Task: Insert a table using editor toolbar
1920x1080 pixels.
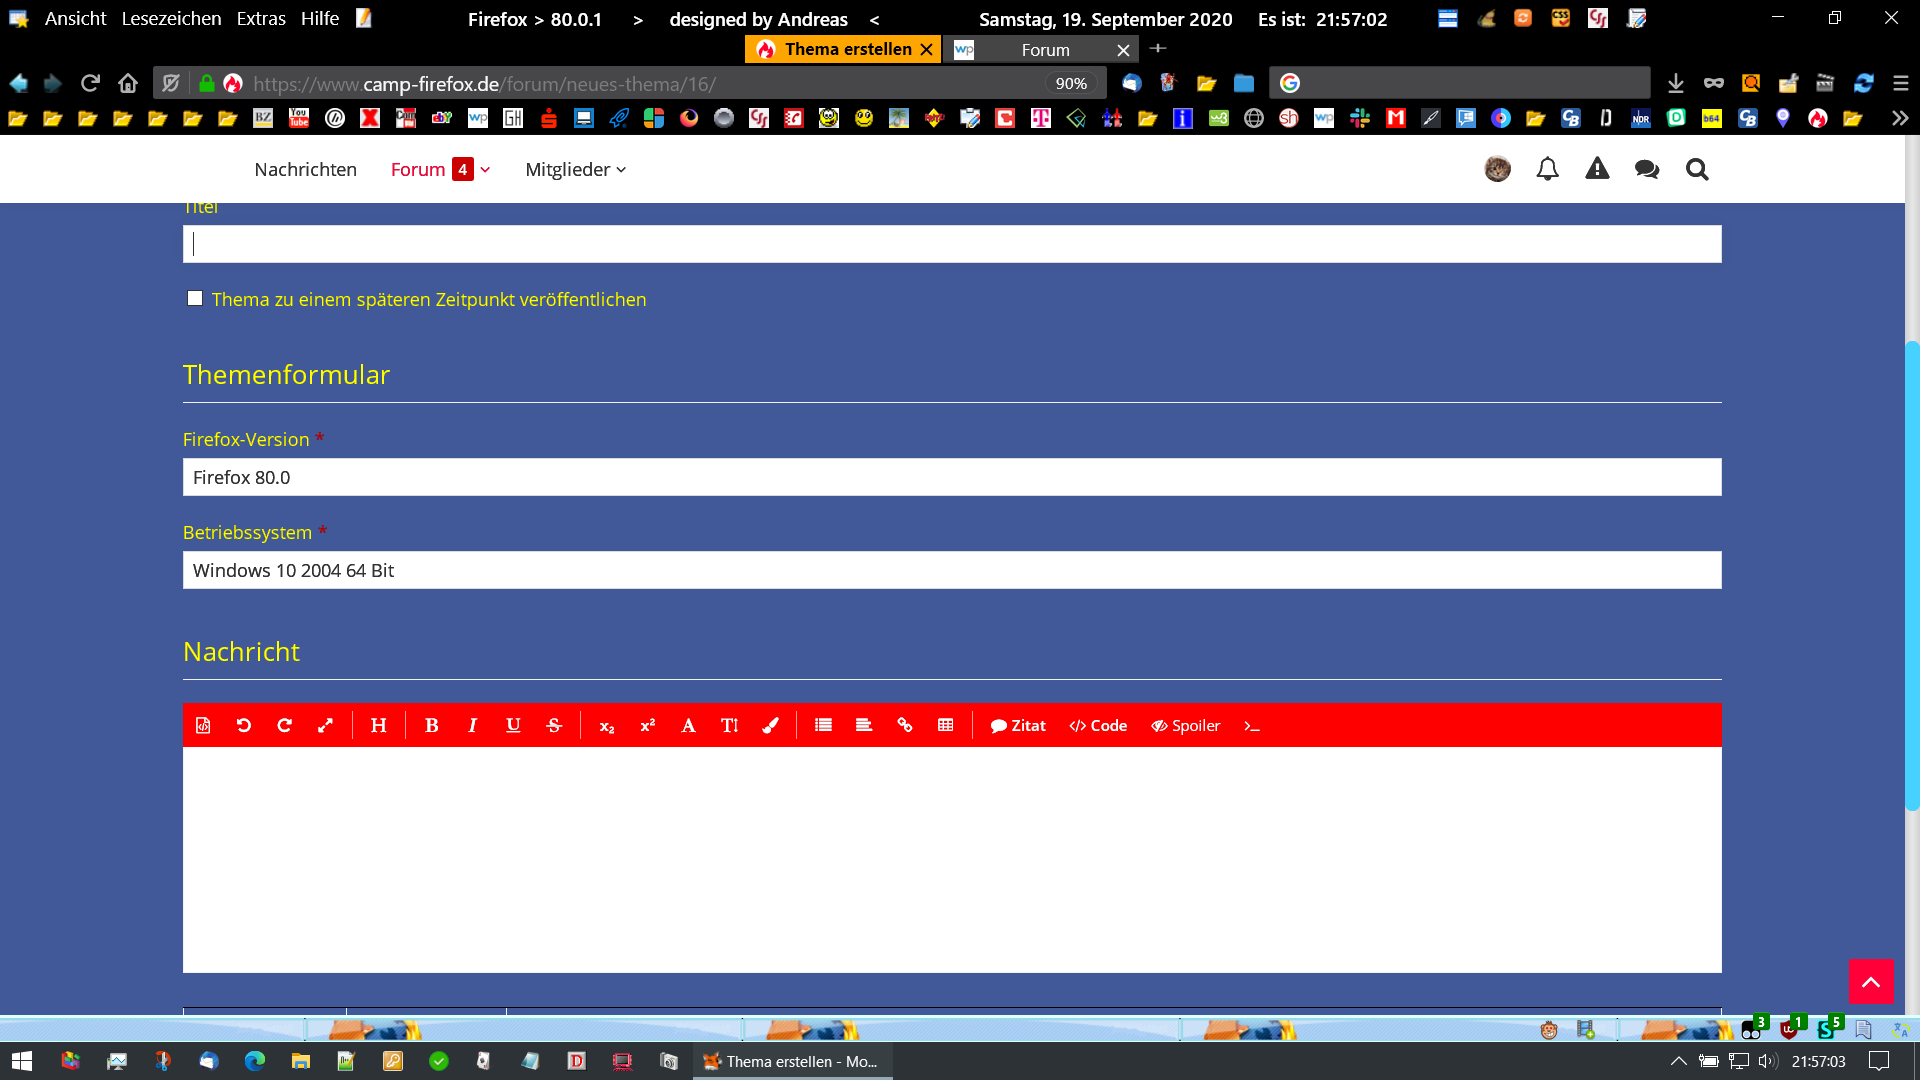Action: tap(945, 726)
